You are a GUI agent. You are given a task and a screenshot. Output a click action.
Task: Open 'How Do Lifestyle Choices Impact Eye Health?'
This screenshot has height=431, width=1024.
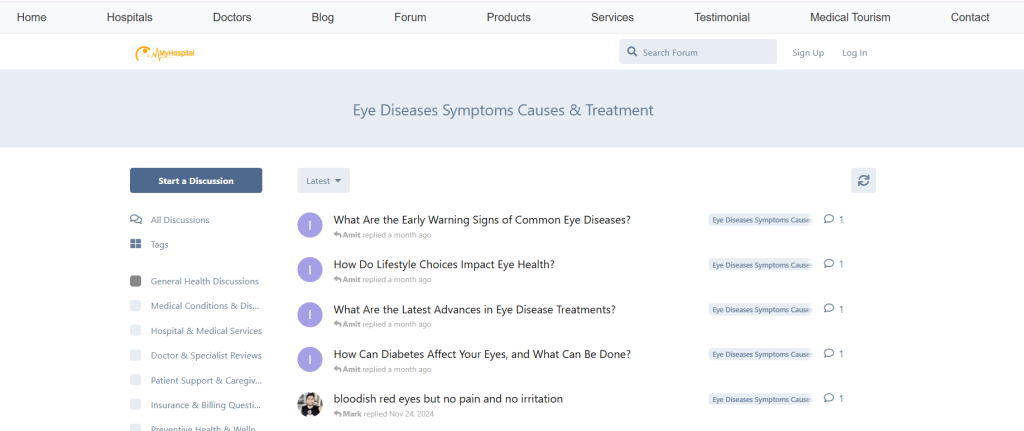tap(444, 264)
